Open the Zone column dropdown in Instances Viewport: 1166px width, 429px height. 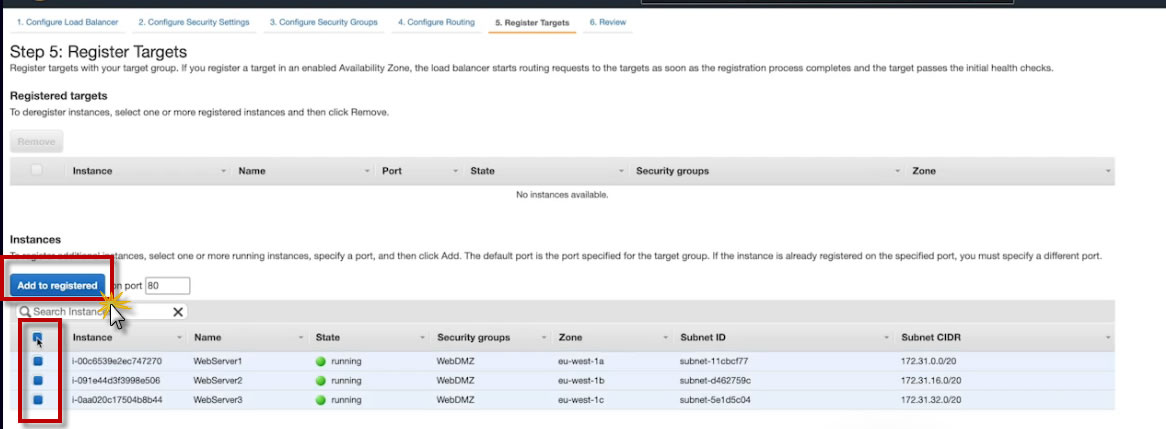[665, 338]
